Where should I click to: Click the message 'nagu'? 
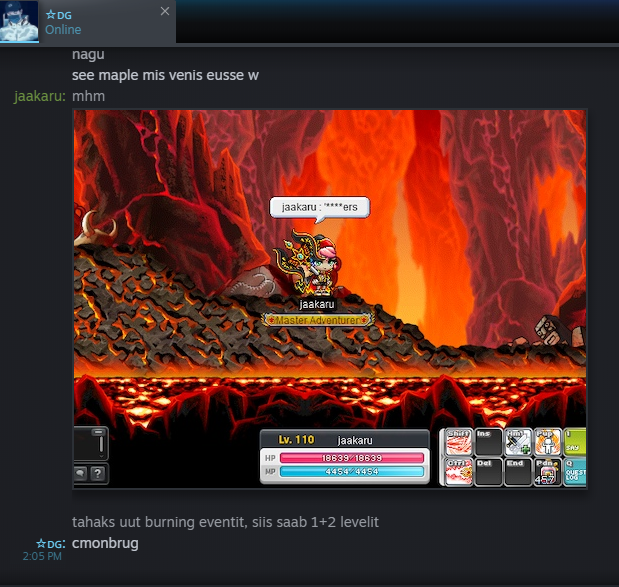point(88,54)
